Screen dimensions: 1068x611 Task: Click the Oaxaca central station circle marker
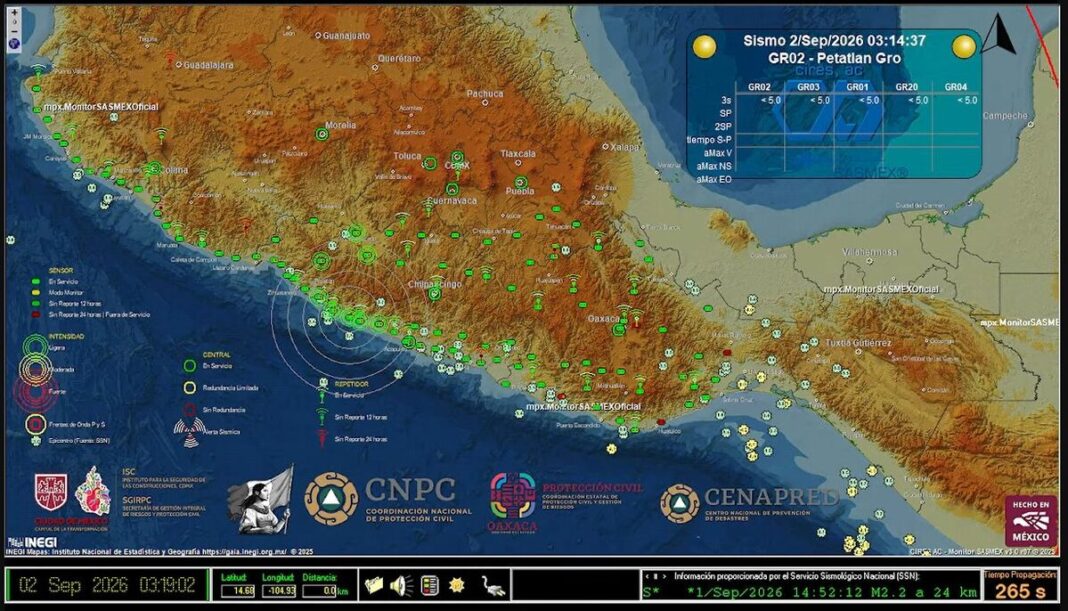point(618,330)
